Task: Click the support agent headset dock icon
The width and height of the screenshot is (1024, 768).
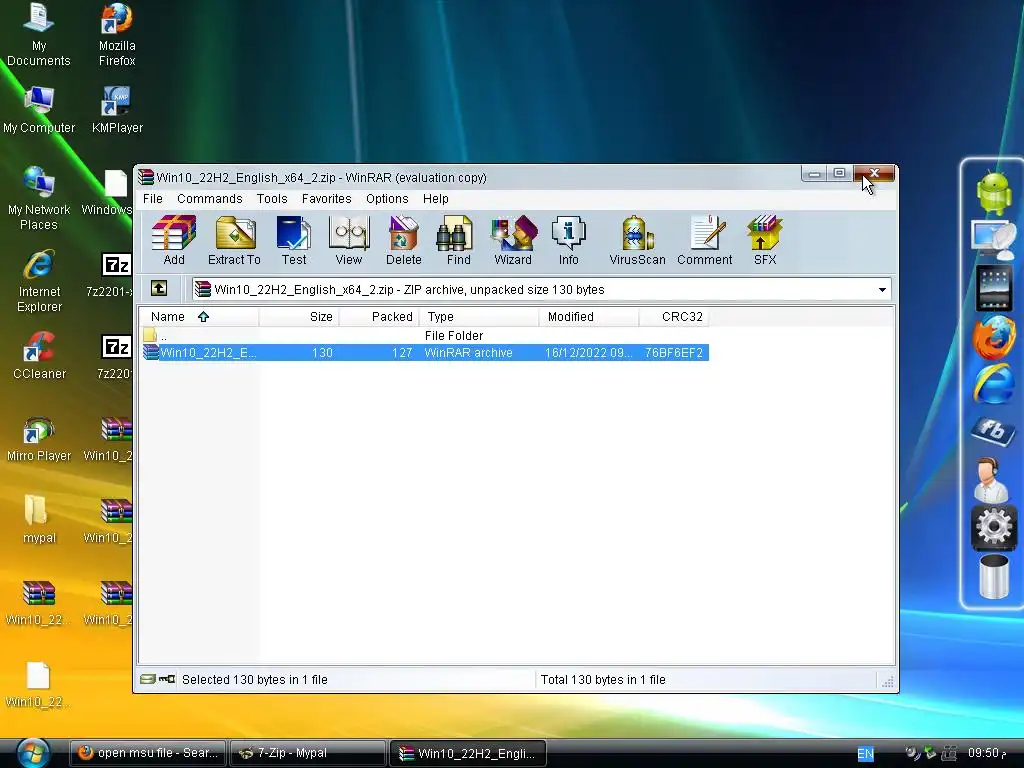Action: tap(991, 479)
